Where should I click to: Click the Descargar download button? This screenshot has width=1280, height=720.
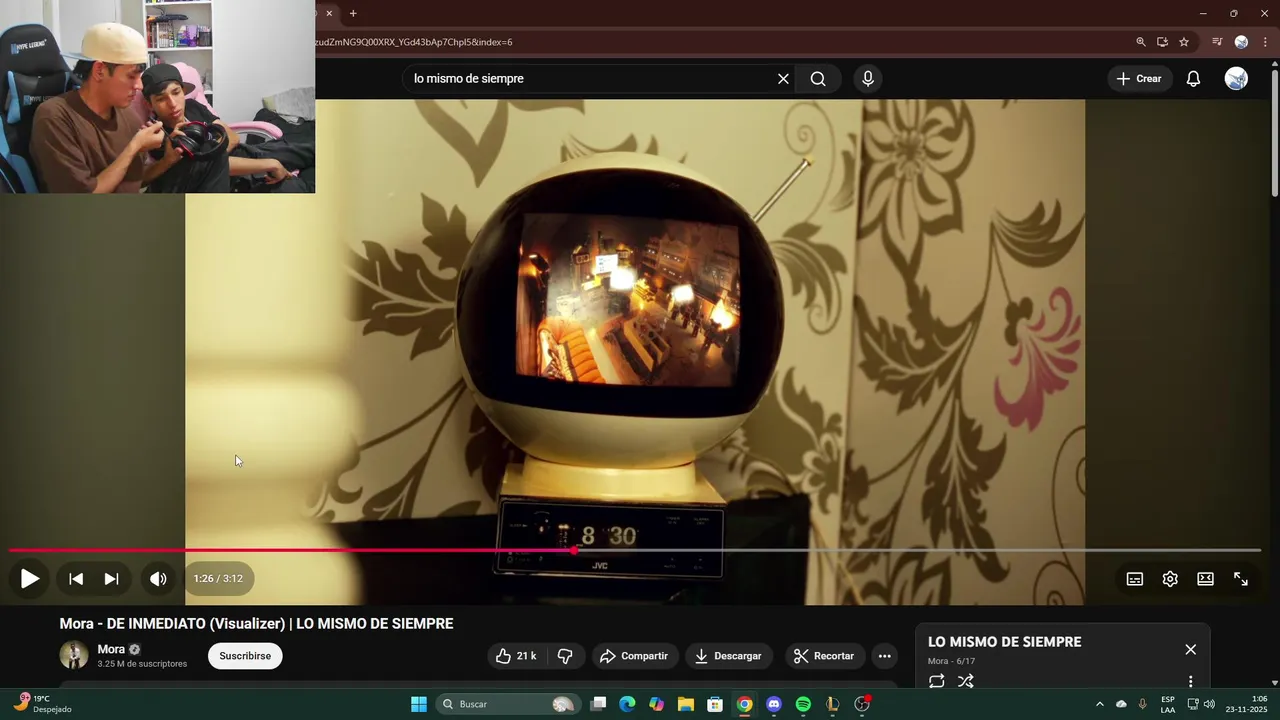click(x=728, y=656)
